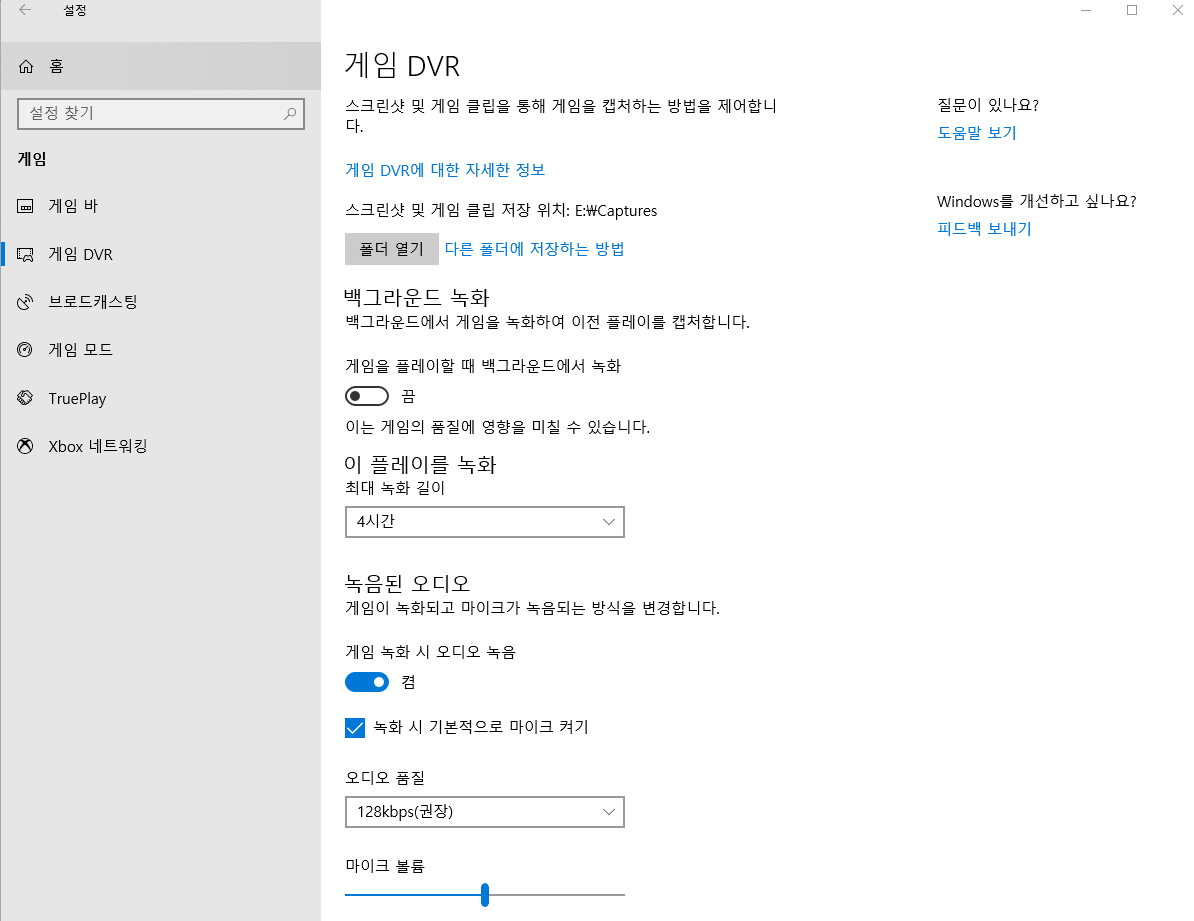Viewport: 1194px width, 921px height.
Task: Click the 게임 DVR page heading
Action: pyautogui.click(x=403, y=66)
